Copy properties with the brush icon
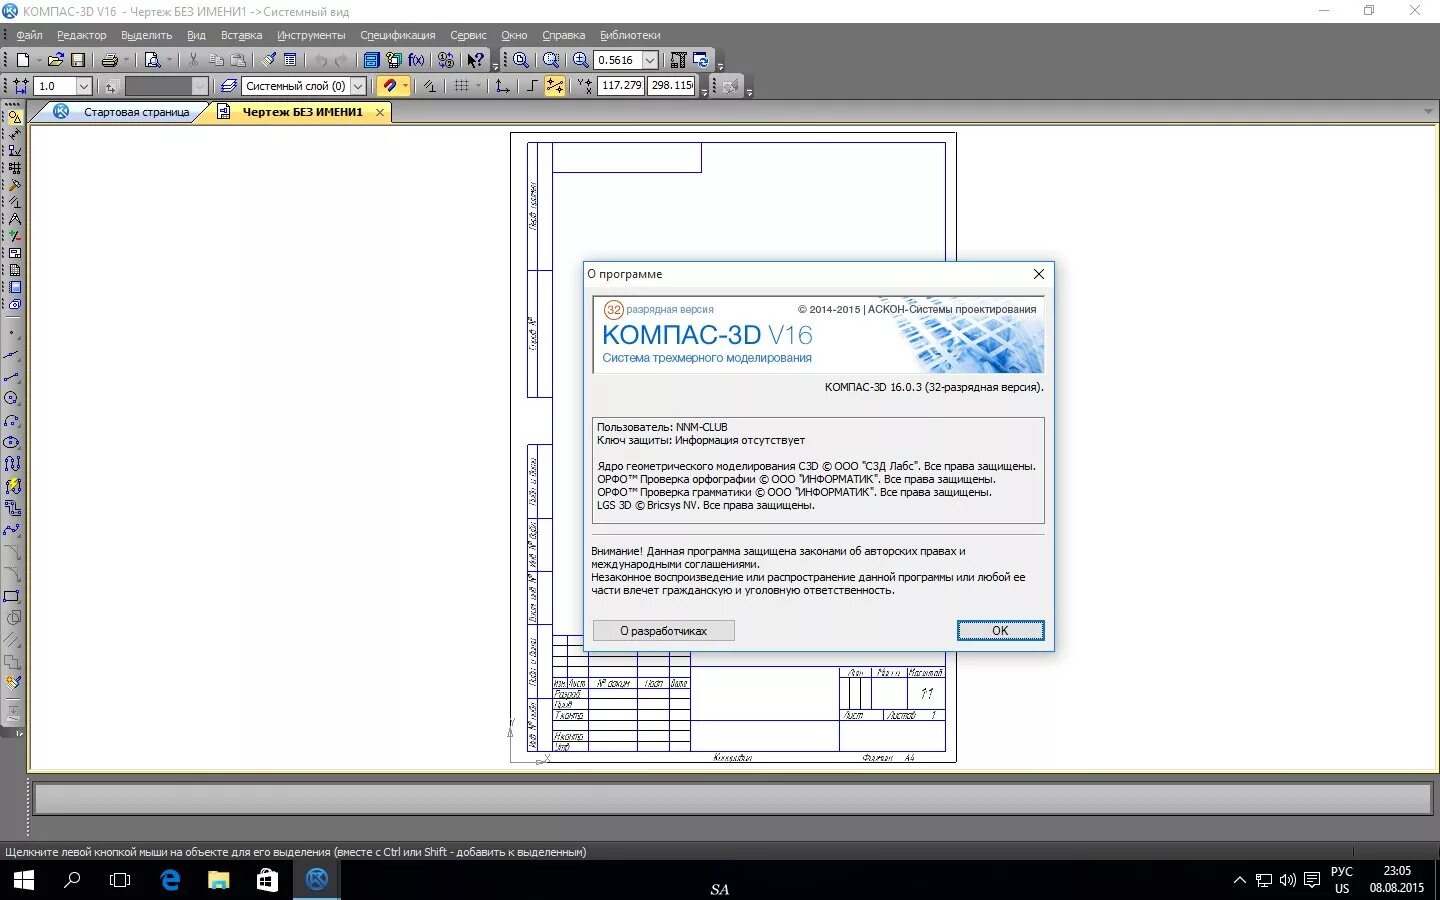 pyautogui.click(x=269, y=60)
